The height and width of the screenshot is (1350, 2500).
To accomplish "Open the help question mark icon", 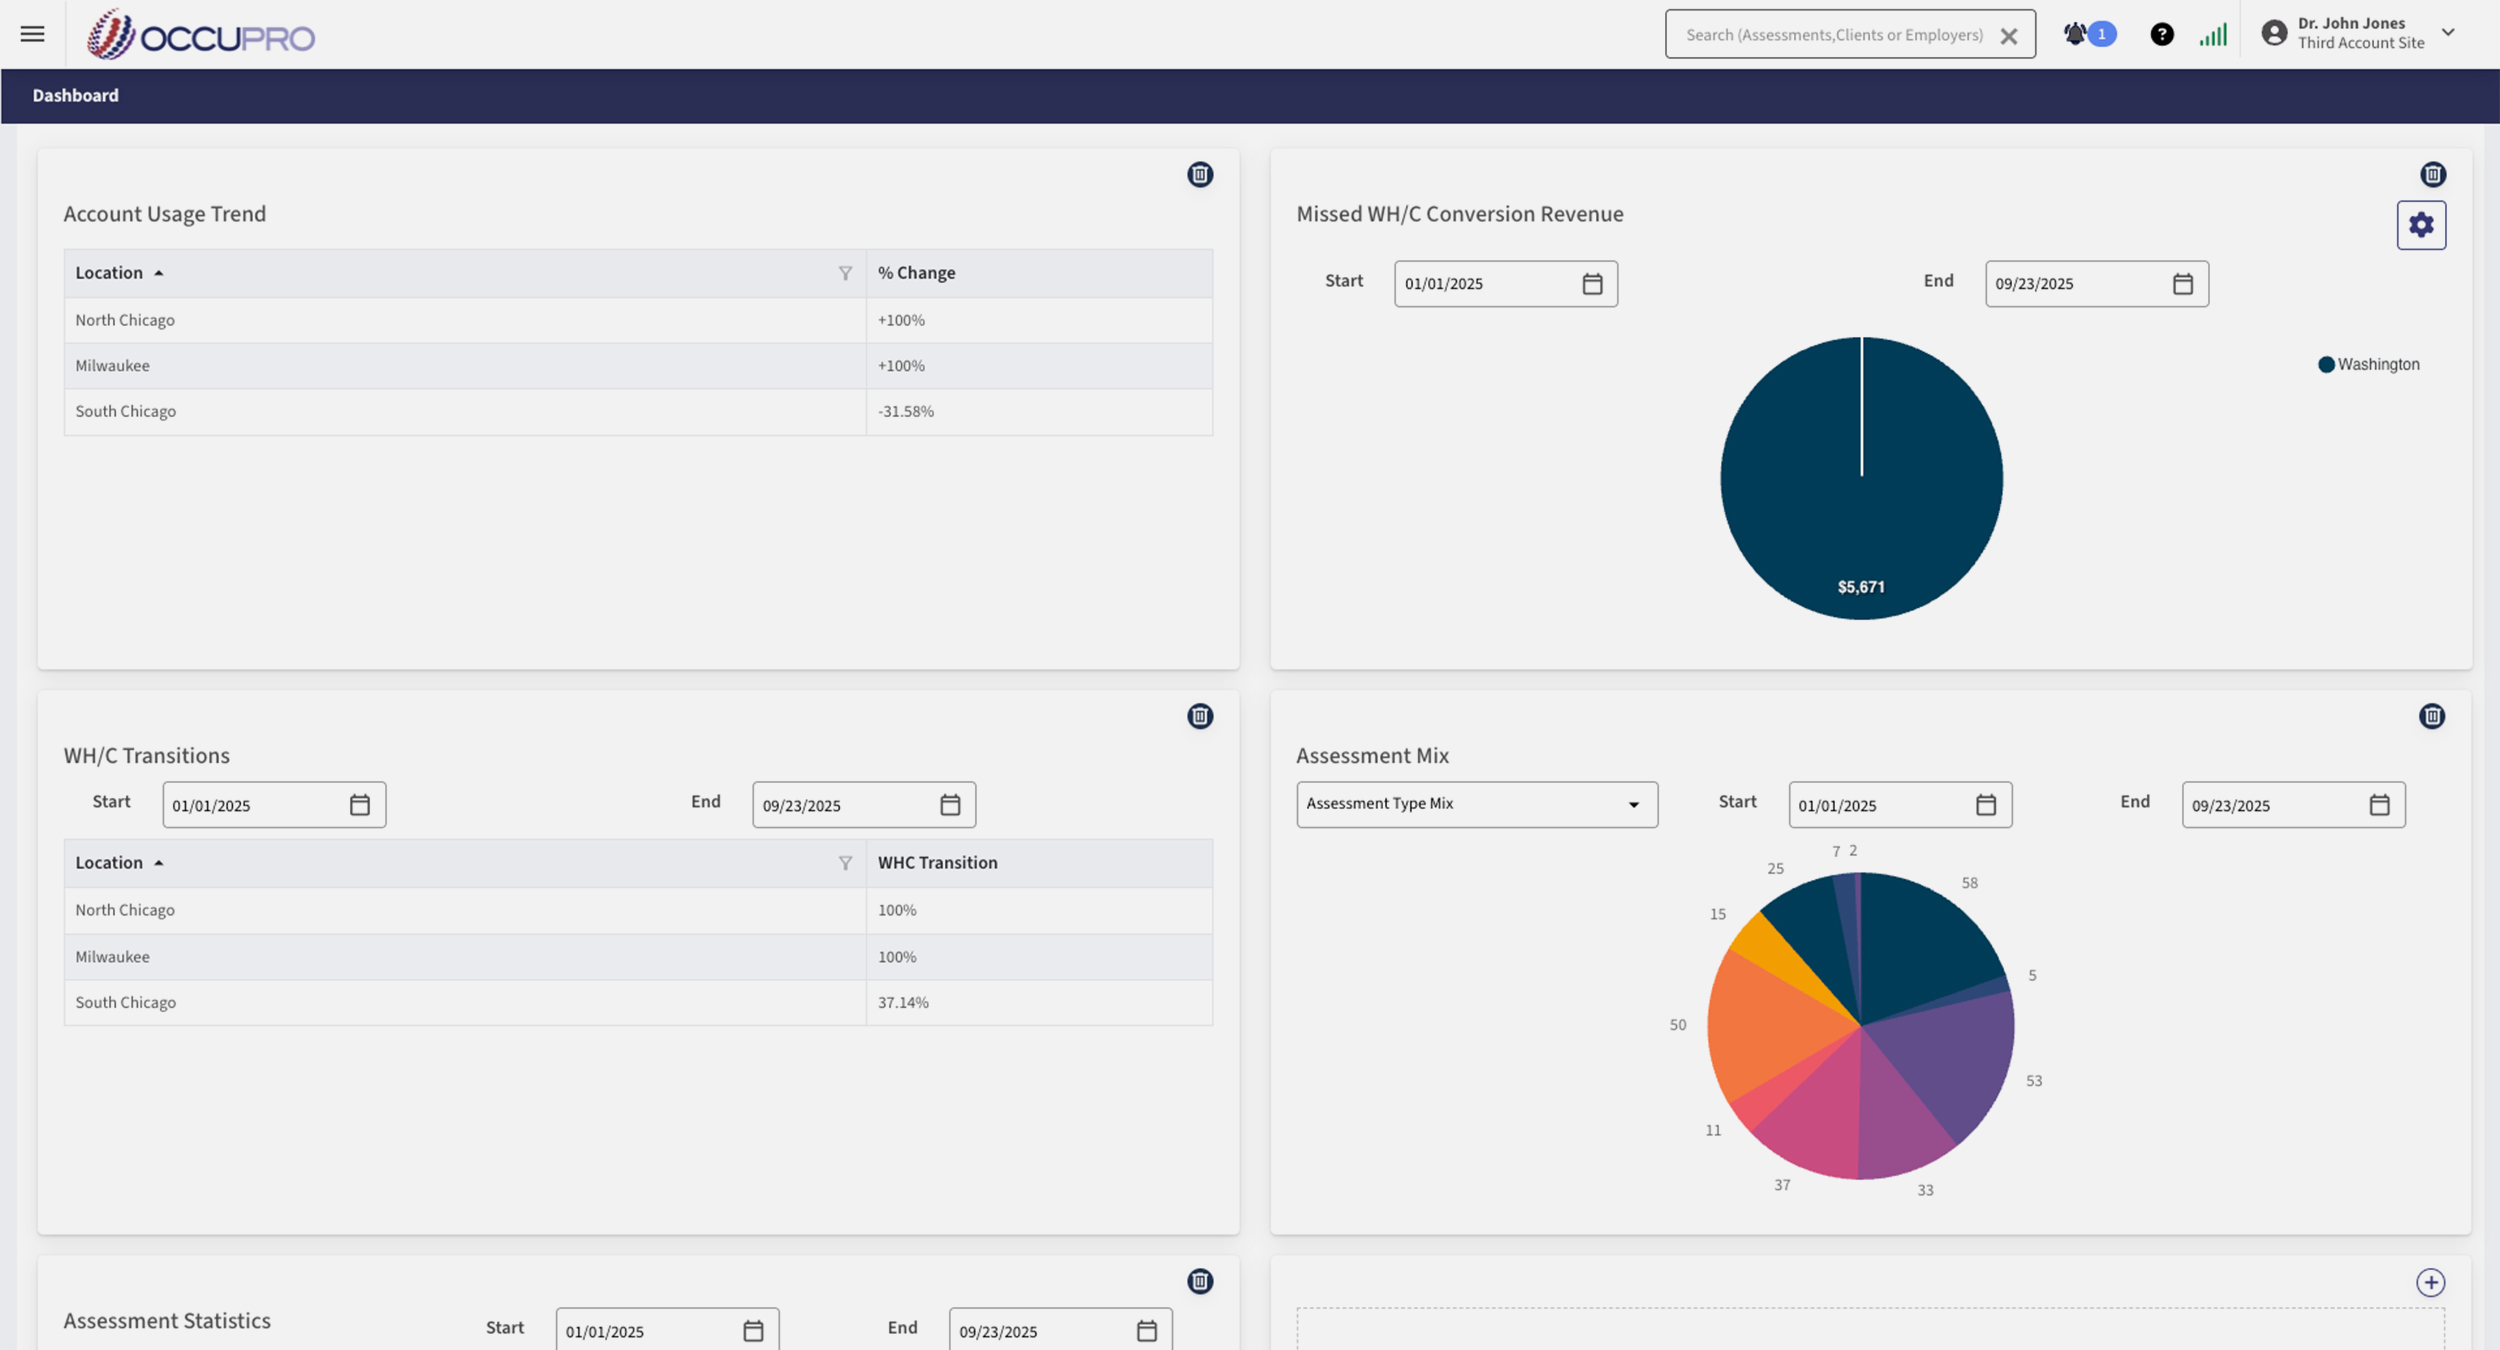I will pyautogui.click(x=2161, y=35).
